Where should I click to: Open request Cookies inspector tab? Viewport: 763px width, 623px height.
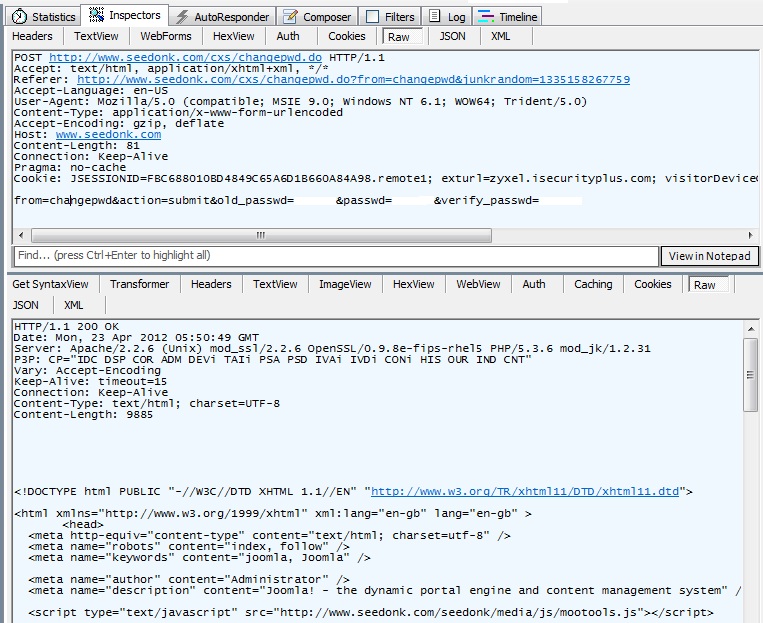click(x=346, y=37)
